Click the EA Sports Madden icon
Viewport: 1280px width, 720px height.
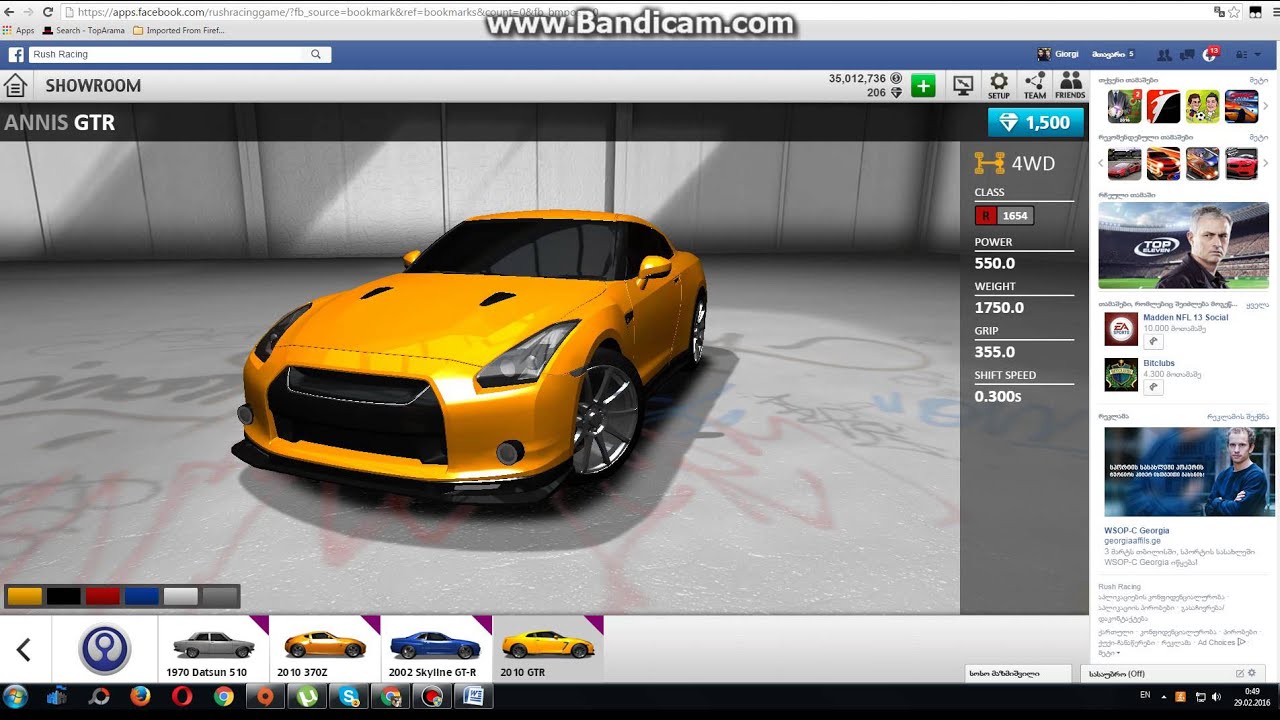(x=1121, y=329)
